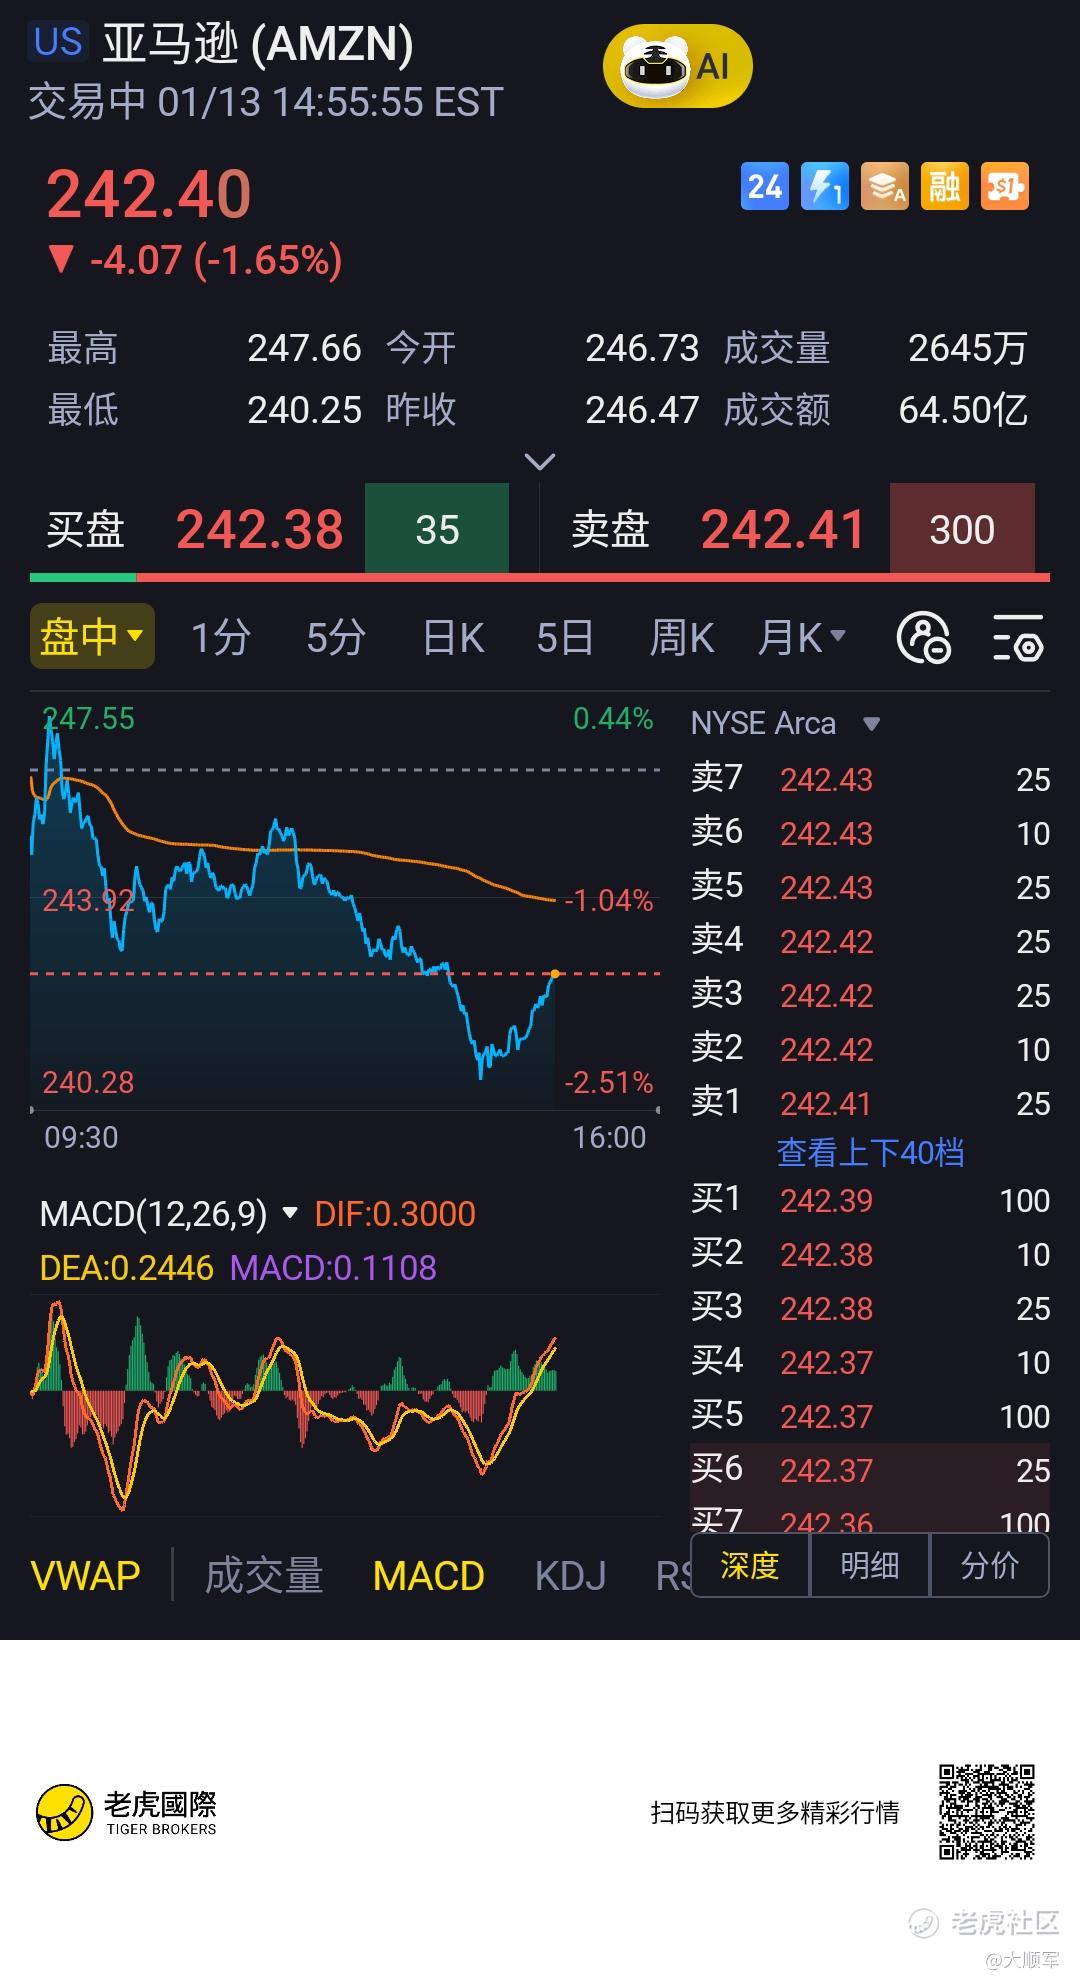Switch to the 5日 chart tab

tap(565, 637)
